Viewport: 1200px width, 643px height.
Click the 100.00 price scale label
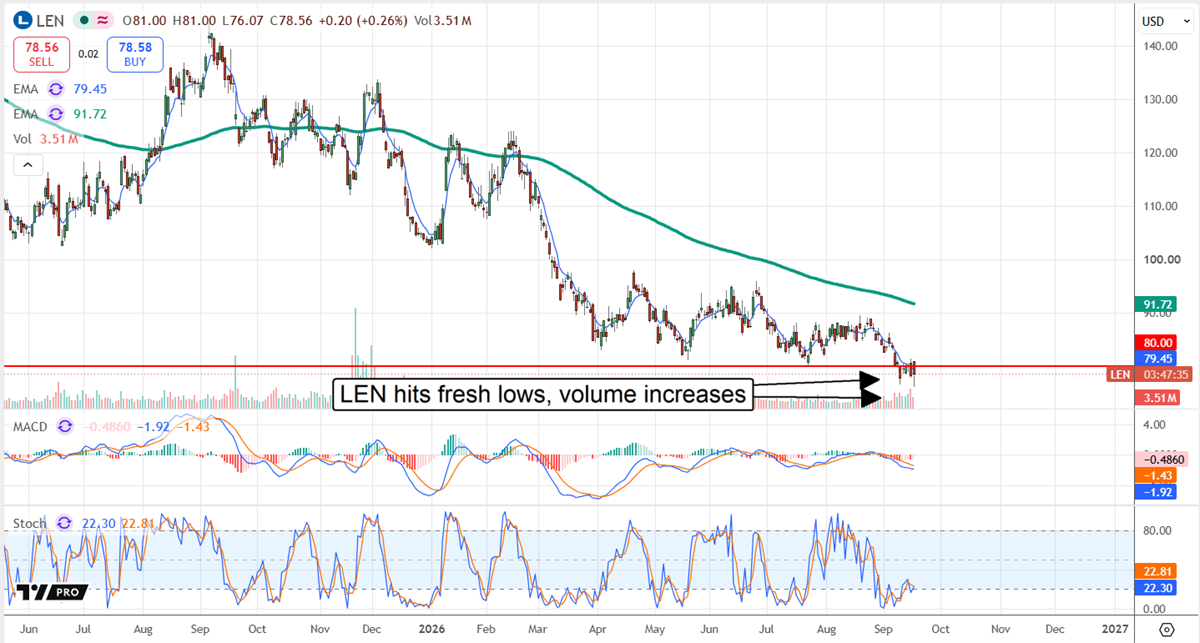coord(1162,260)
